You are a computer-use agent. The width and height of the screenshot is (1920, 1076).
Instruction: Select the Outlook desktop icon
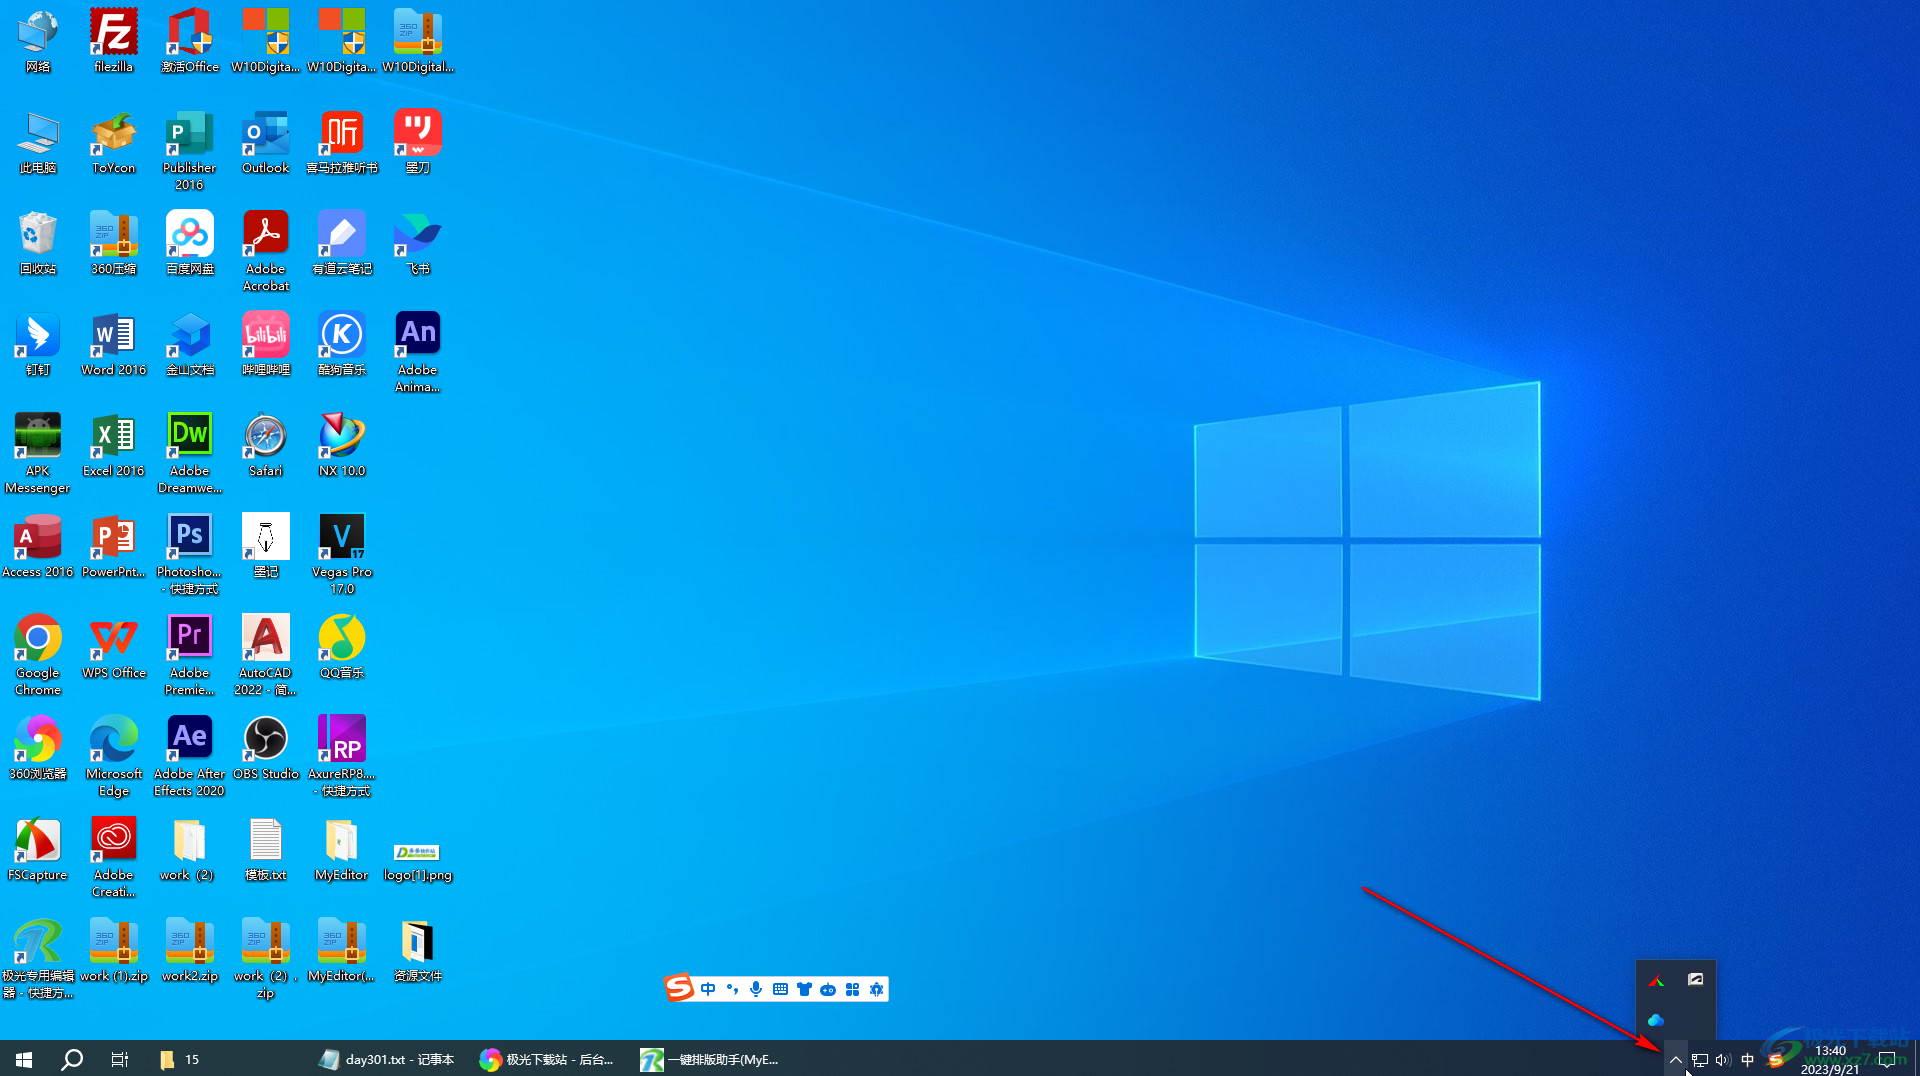coord(265,142)
